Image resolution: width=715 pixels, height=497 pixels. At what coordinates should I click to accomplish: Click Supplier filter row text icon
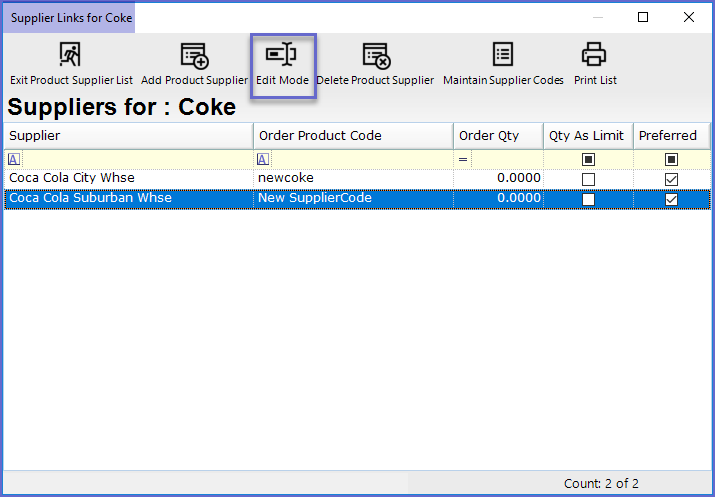coord(12,159)
